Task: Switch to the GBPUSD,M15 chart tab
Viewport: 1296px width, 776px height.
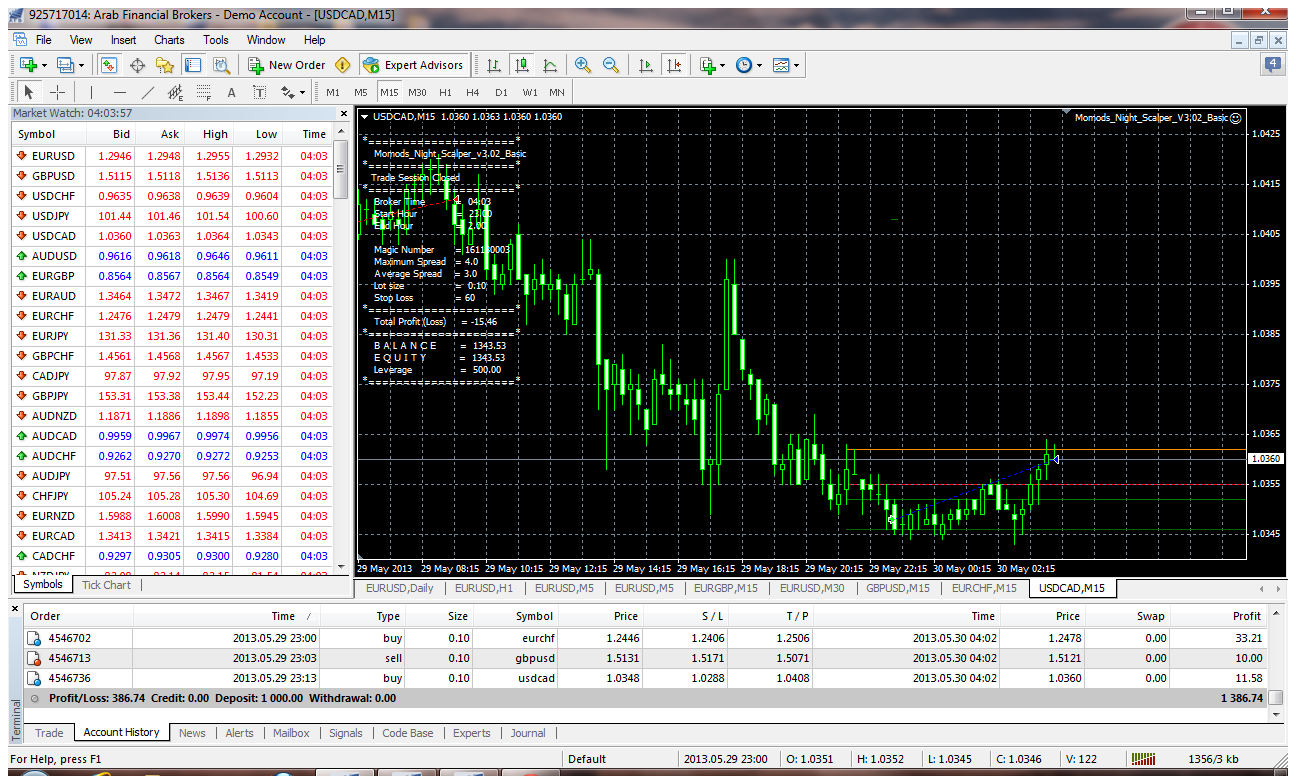Action: pos(897,588)
